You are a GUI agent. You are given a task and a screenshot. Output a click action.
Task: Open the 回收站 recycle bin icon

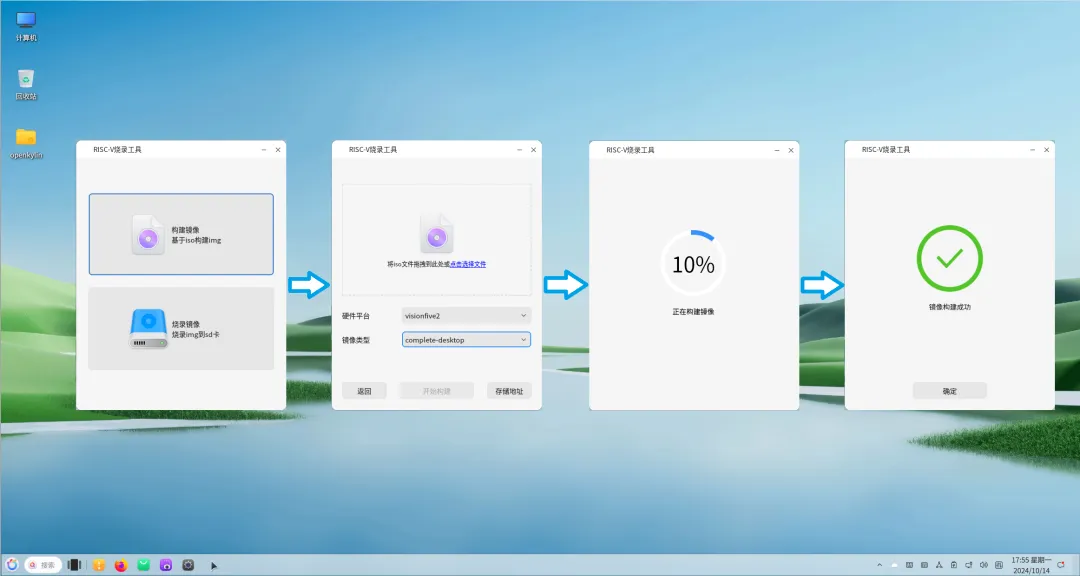(x=26, y=80)
